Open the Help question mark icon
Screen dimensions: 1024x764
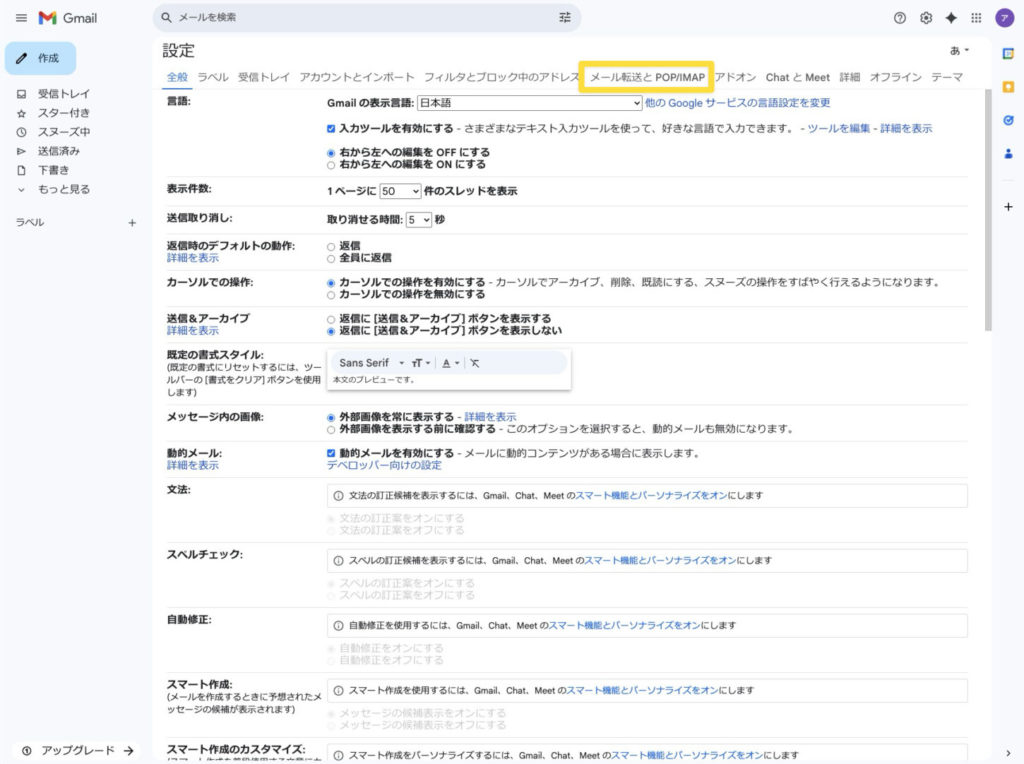(x=900, y=18)
